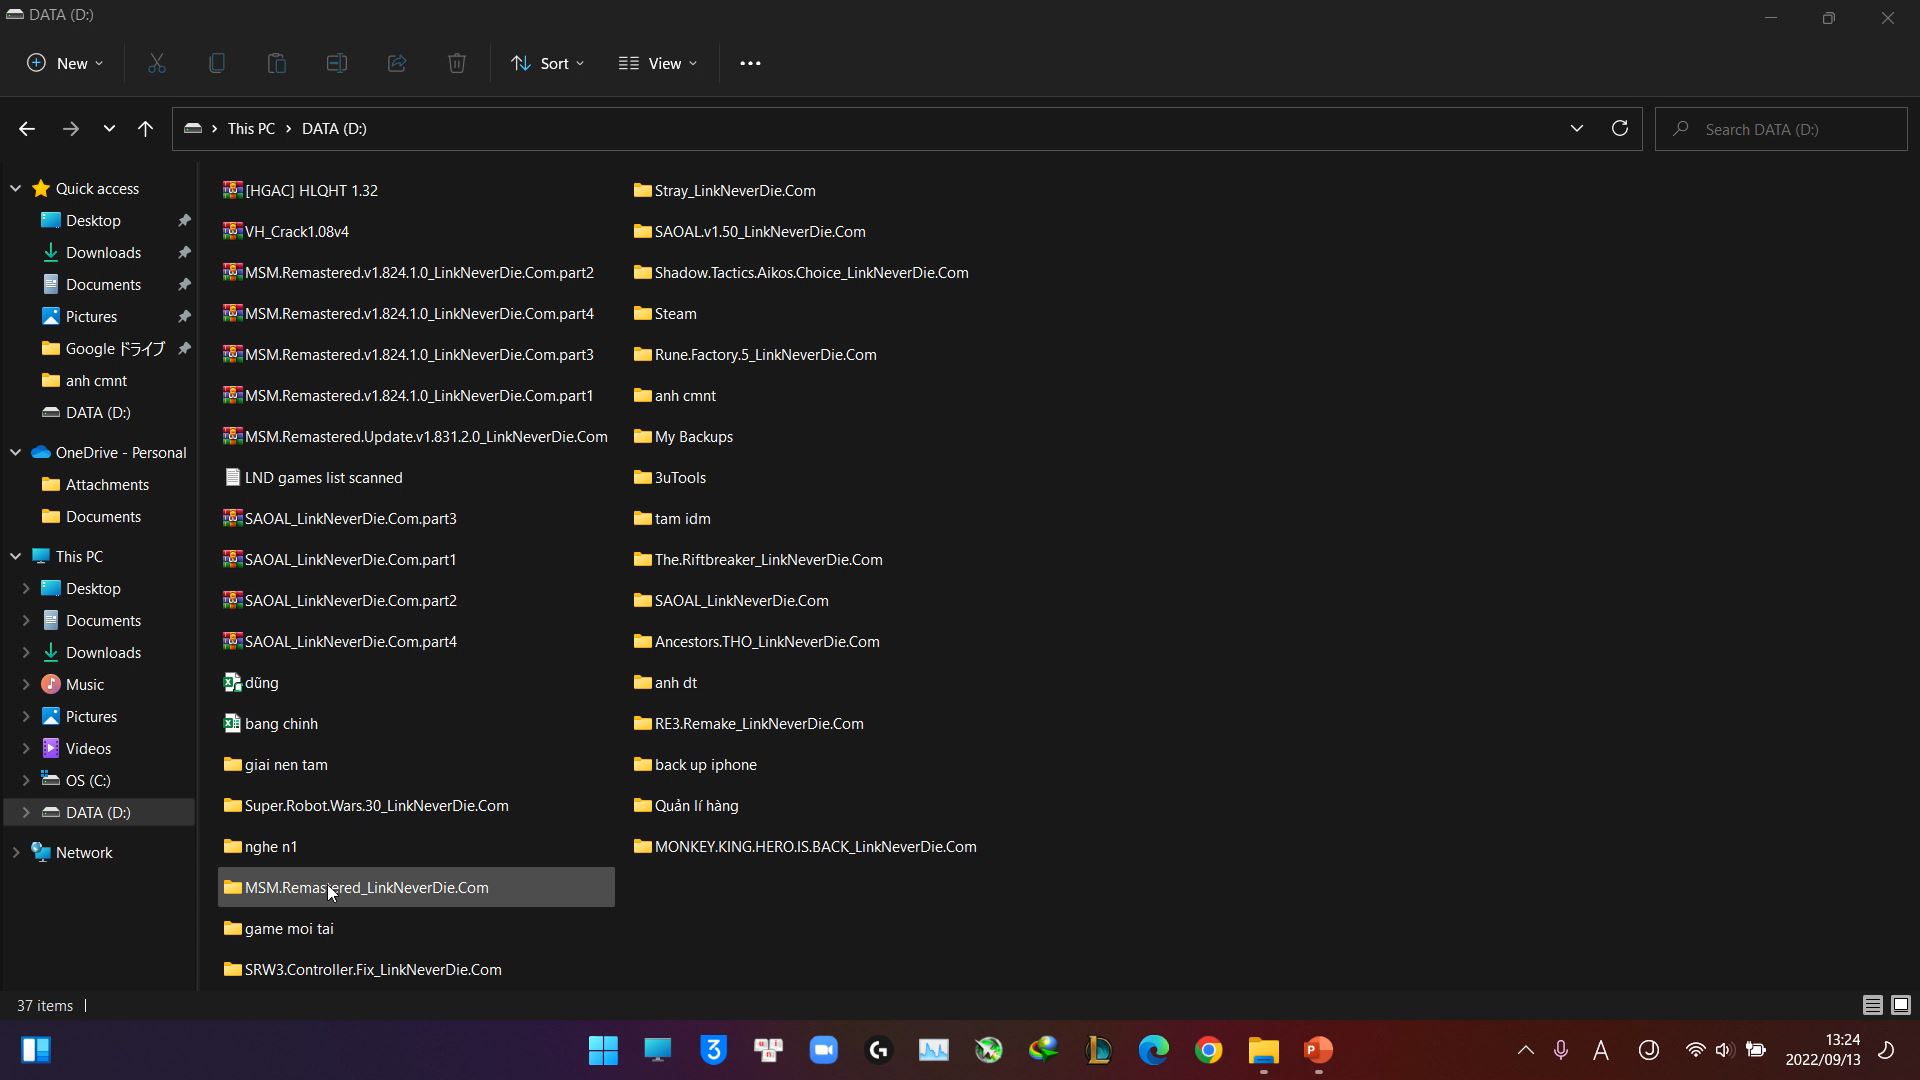Select Quick access in left panel

[98, 187]
